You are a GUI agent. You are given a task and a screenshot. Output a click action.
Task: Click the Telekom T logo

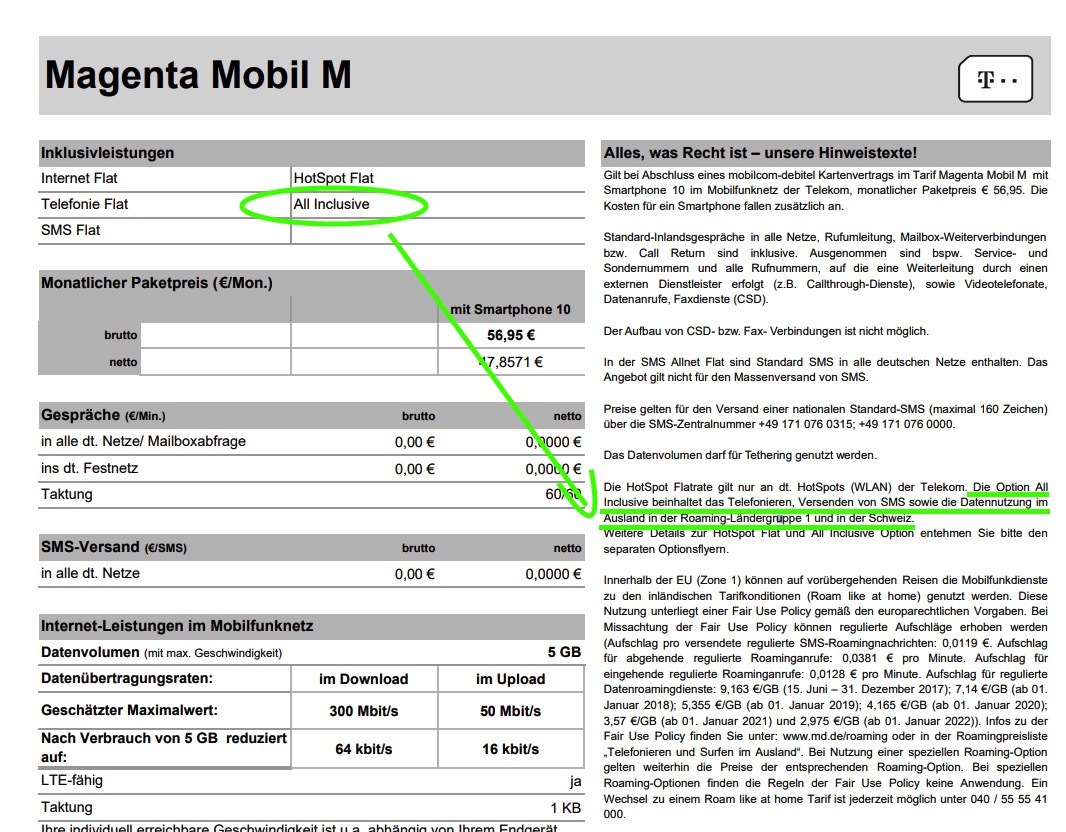coord(995,79)
